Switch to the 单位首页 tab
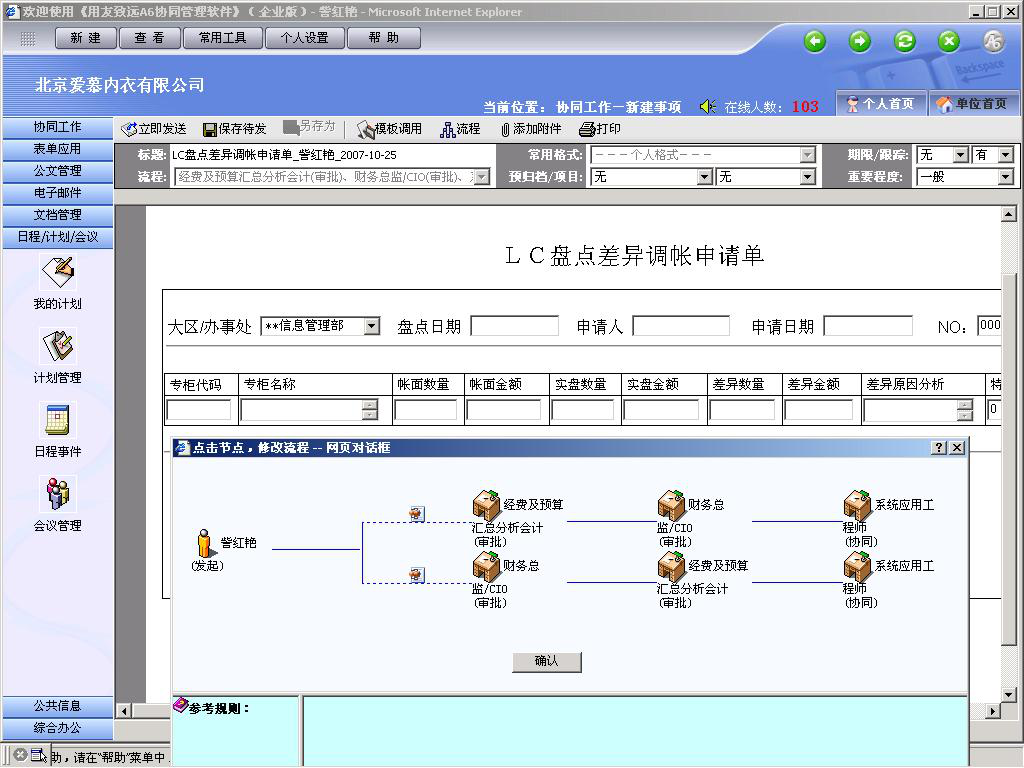The image size is (1024, 768). pos(972,104)
